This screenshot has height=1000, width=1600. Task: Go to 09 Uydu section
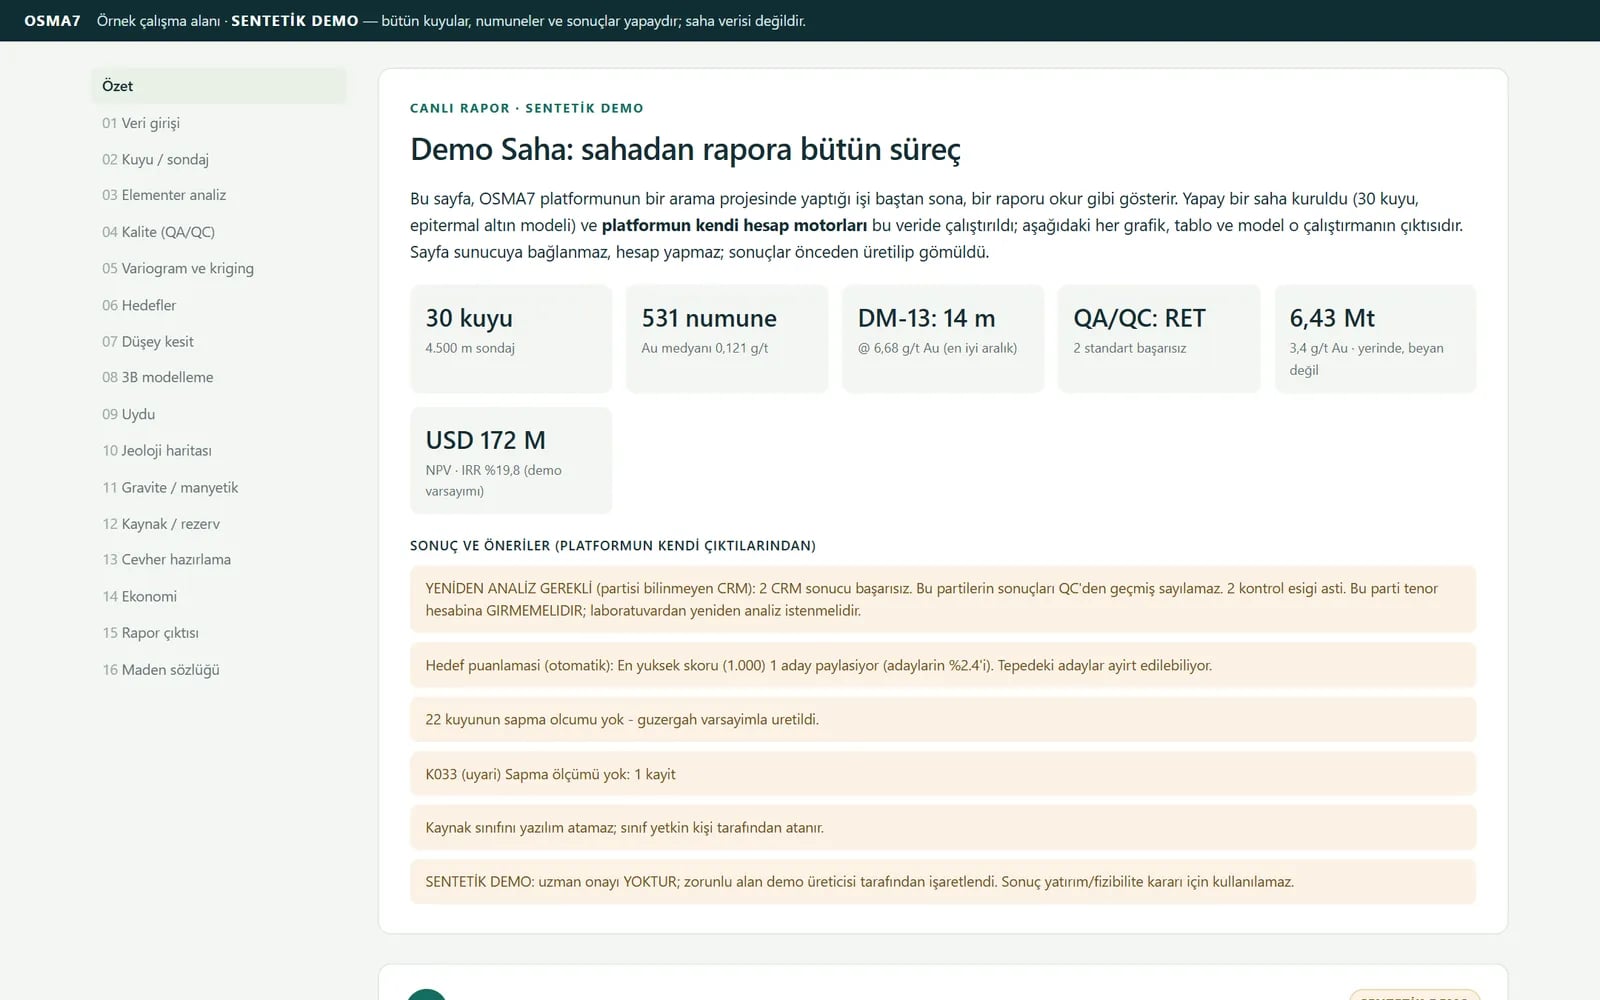click(128, 414)
